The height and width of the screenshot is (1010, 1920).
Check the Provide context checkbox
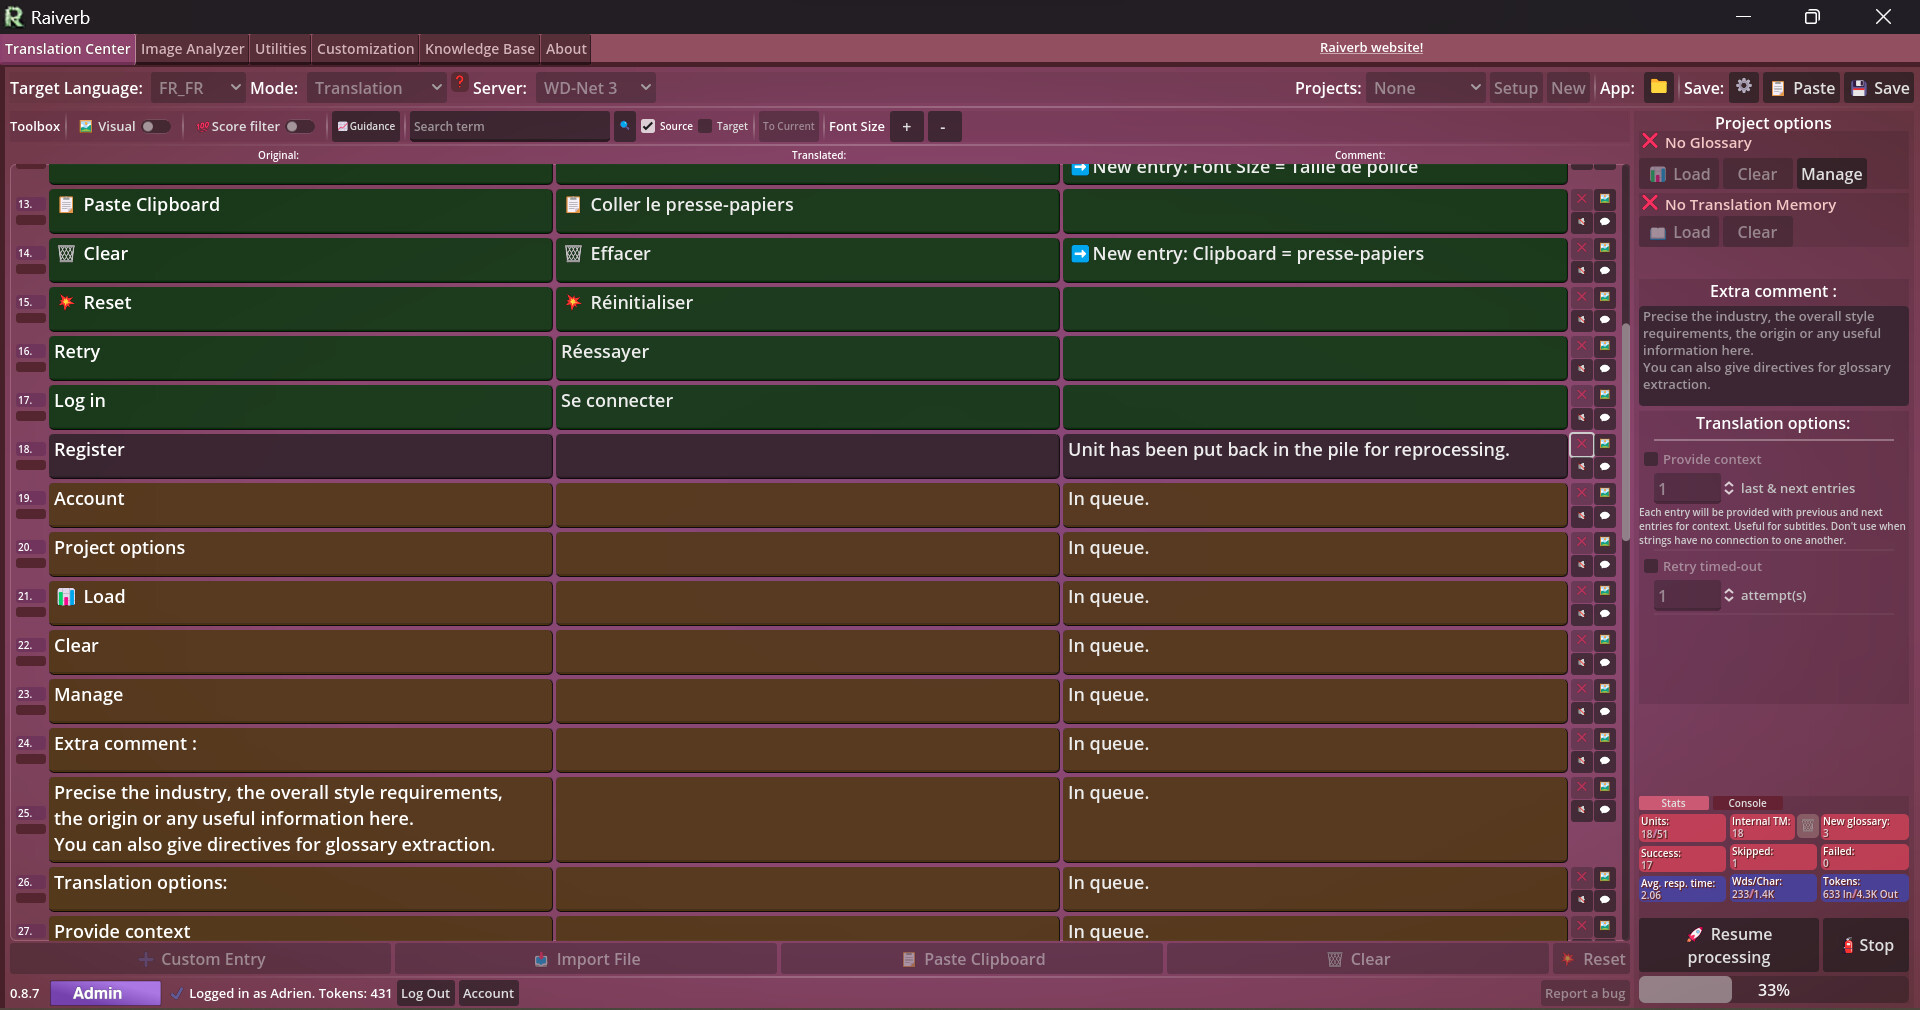coord(1652,459)
